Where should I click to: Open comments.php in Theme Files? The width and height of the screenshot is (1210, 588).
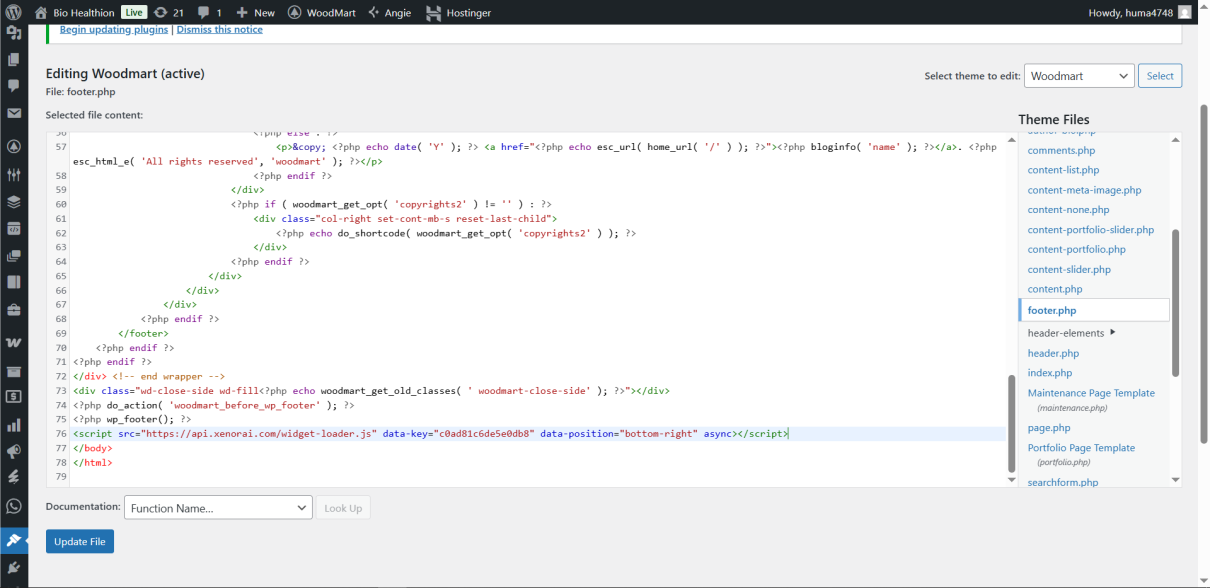tap(1061, 151)
